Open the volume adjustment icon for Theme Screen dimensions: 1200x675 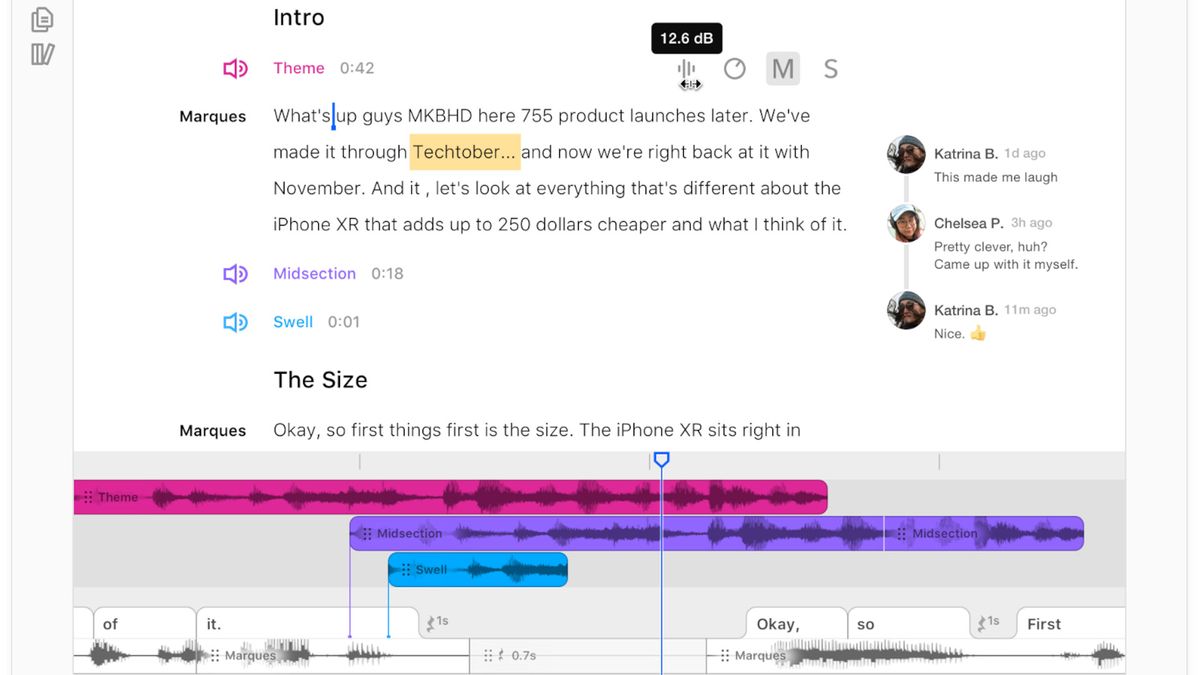pyautogui.click(x=686, y=68)
